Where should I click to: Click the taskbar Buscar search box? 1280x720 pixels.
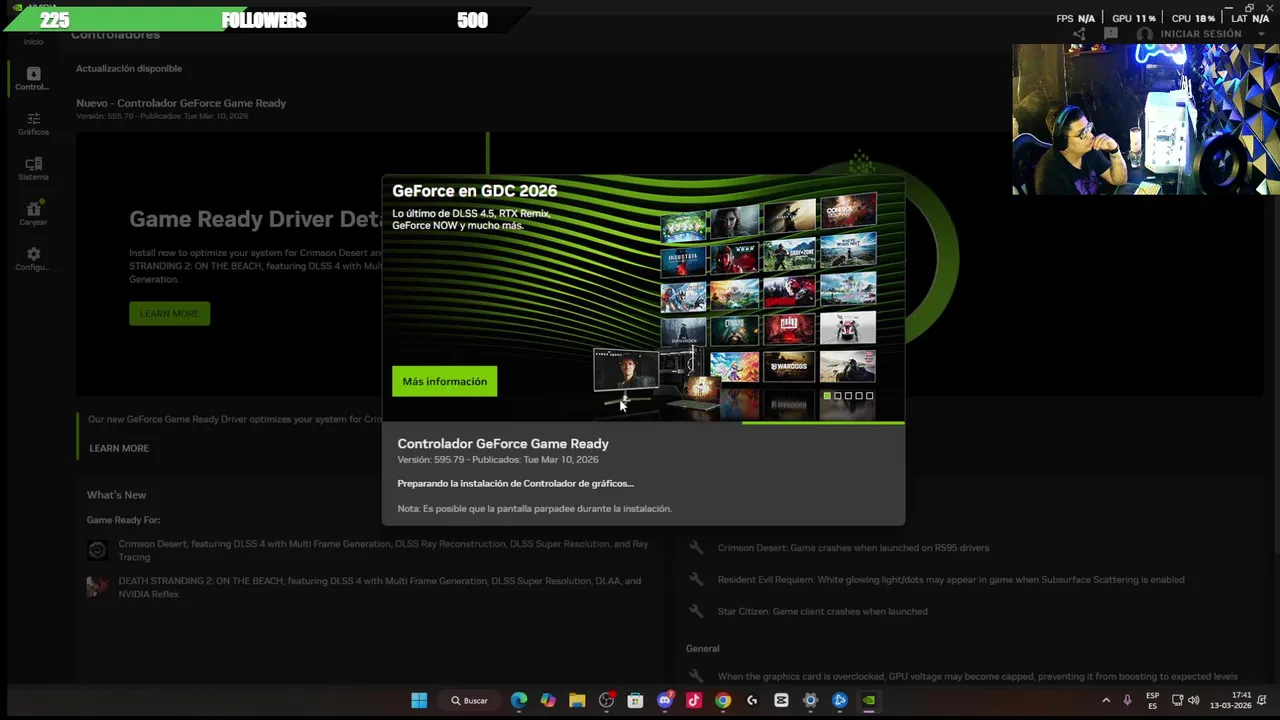[470, 700]
